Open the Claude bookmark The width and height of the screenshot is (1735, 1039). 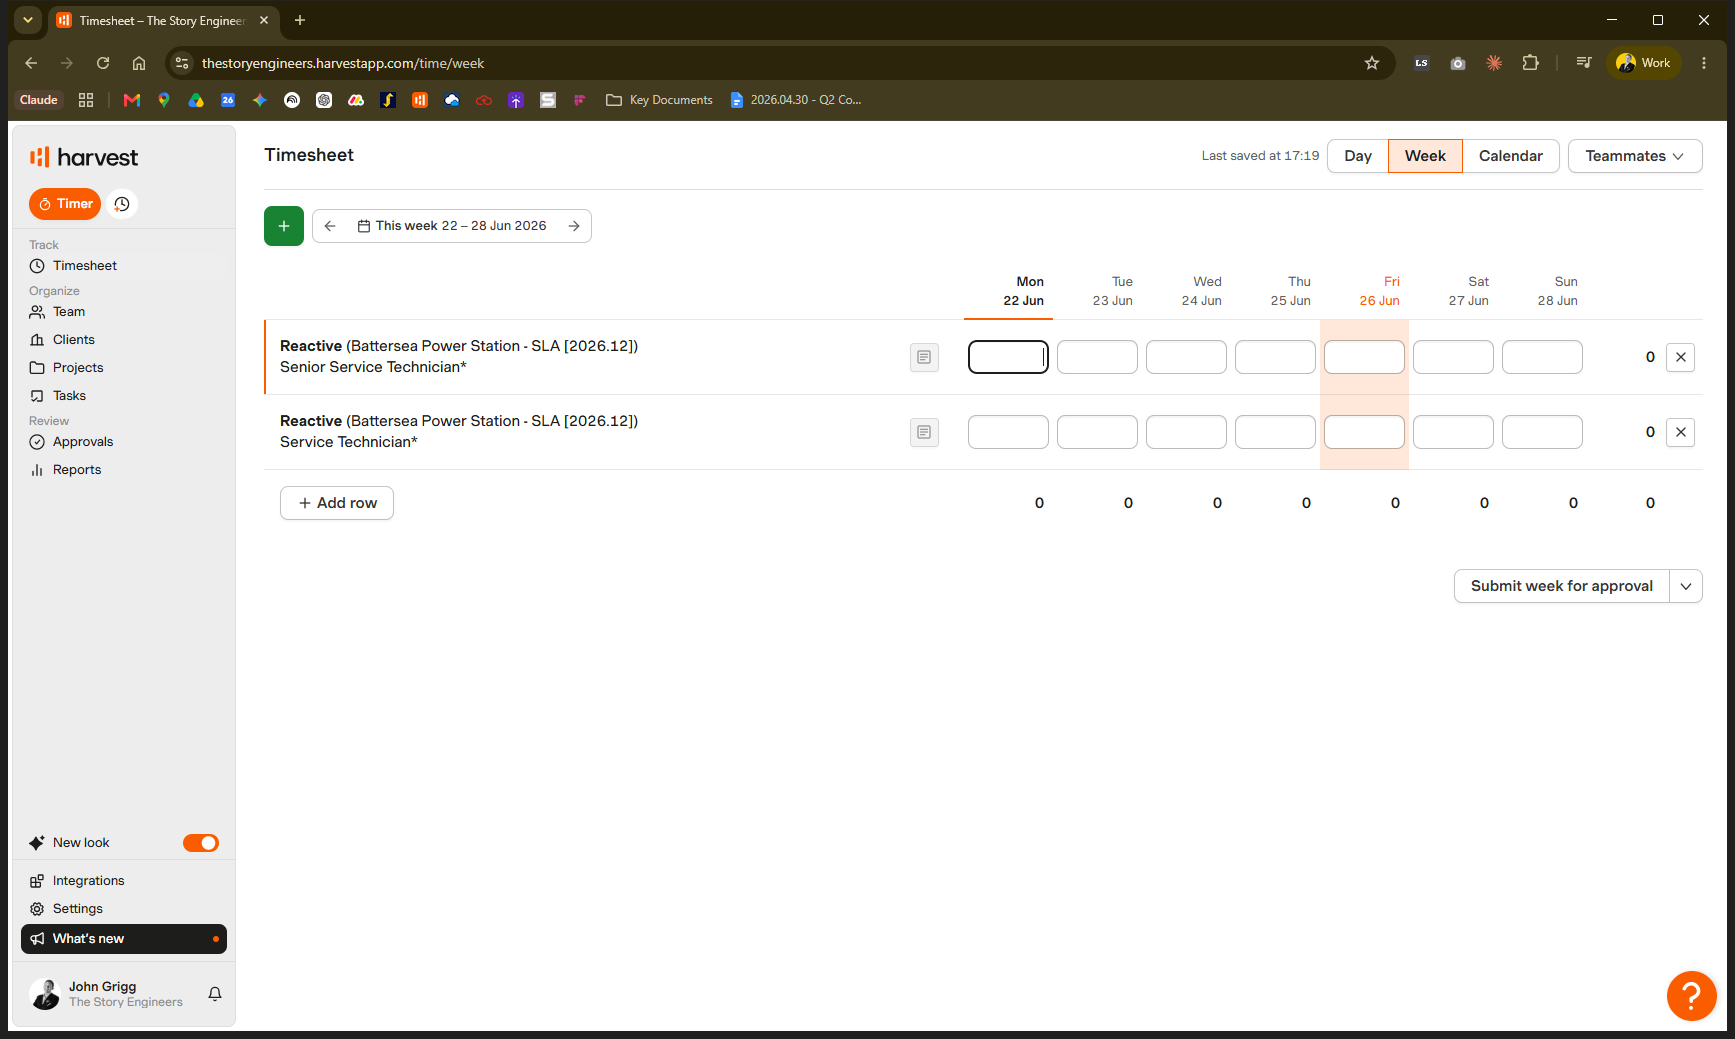coord(39,100)
